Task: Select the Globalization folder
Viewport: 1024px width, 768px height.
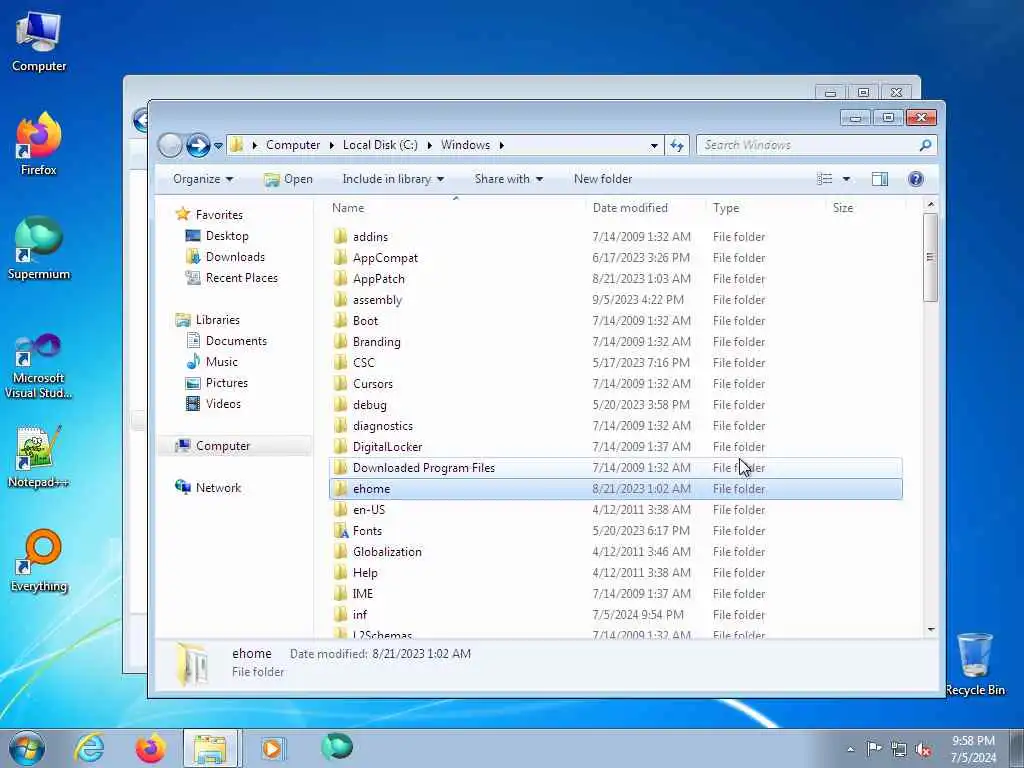Action: pyautogui.click(x=387, y=552)
